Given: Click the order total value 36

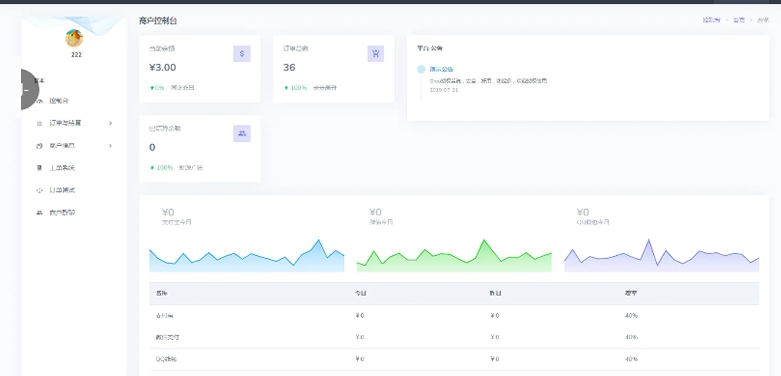Looking at the screenshot, I should [289, 68].
